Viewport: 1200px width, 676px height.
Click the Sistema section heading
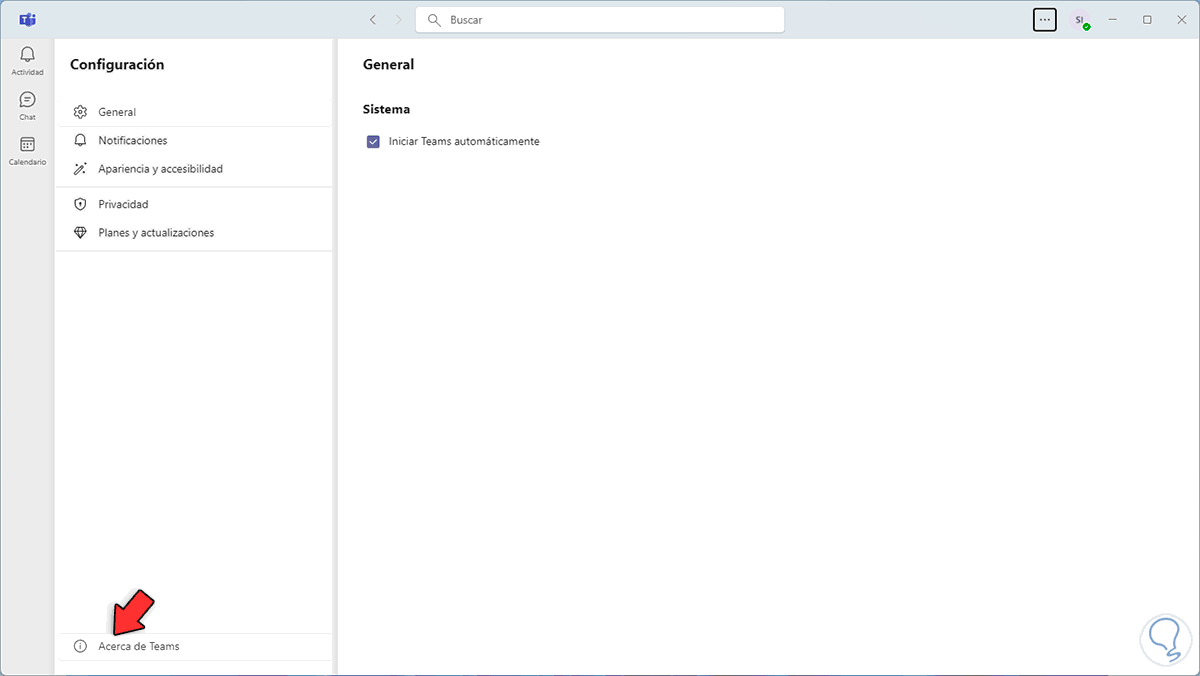[386, 109]
